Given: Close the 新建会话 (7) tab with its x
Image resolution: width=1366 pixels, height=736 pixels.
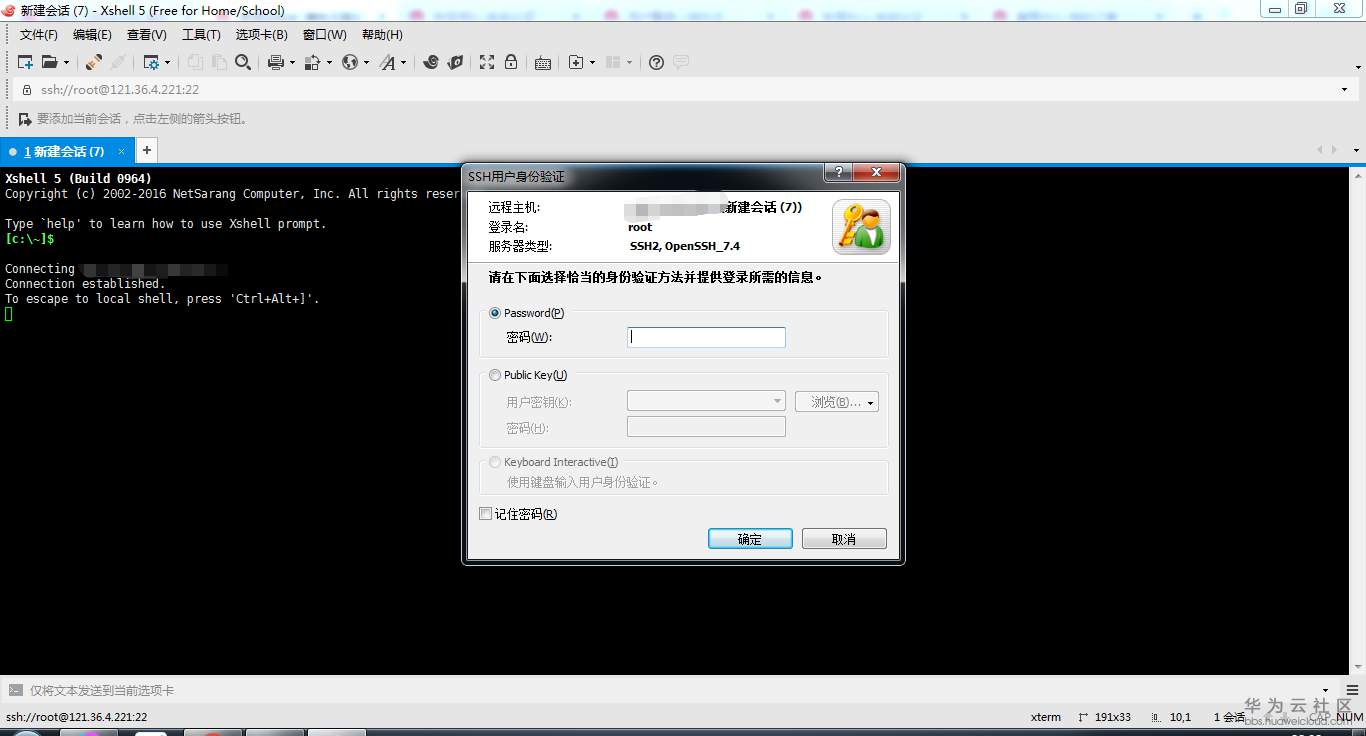Looking at the screenshot, I should pos(122,151).
